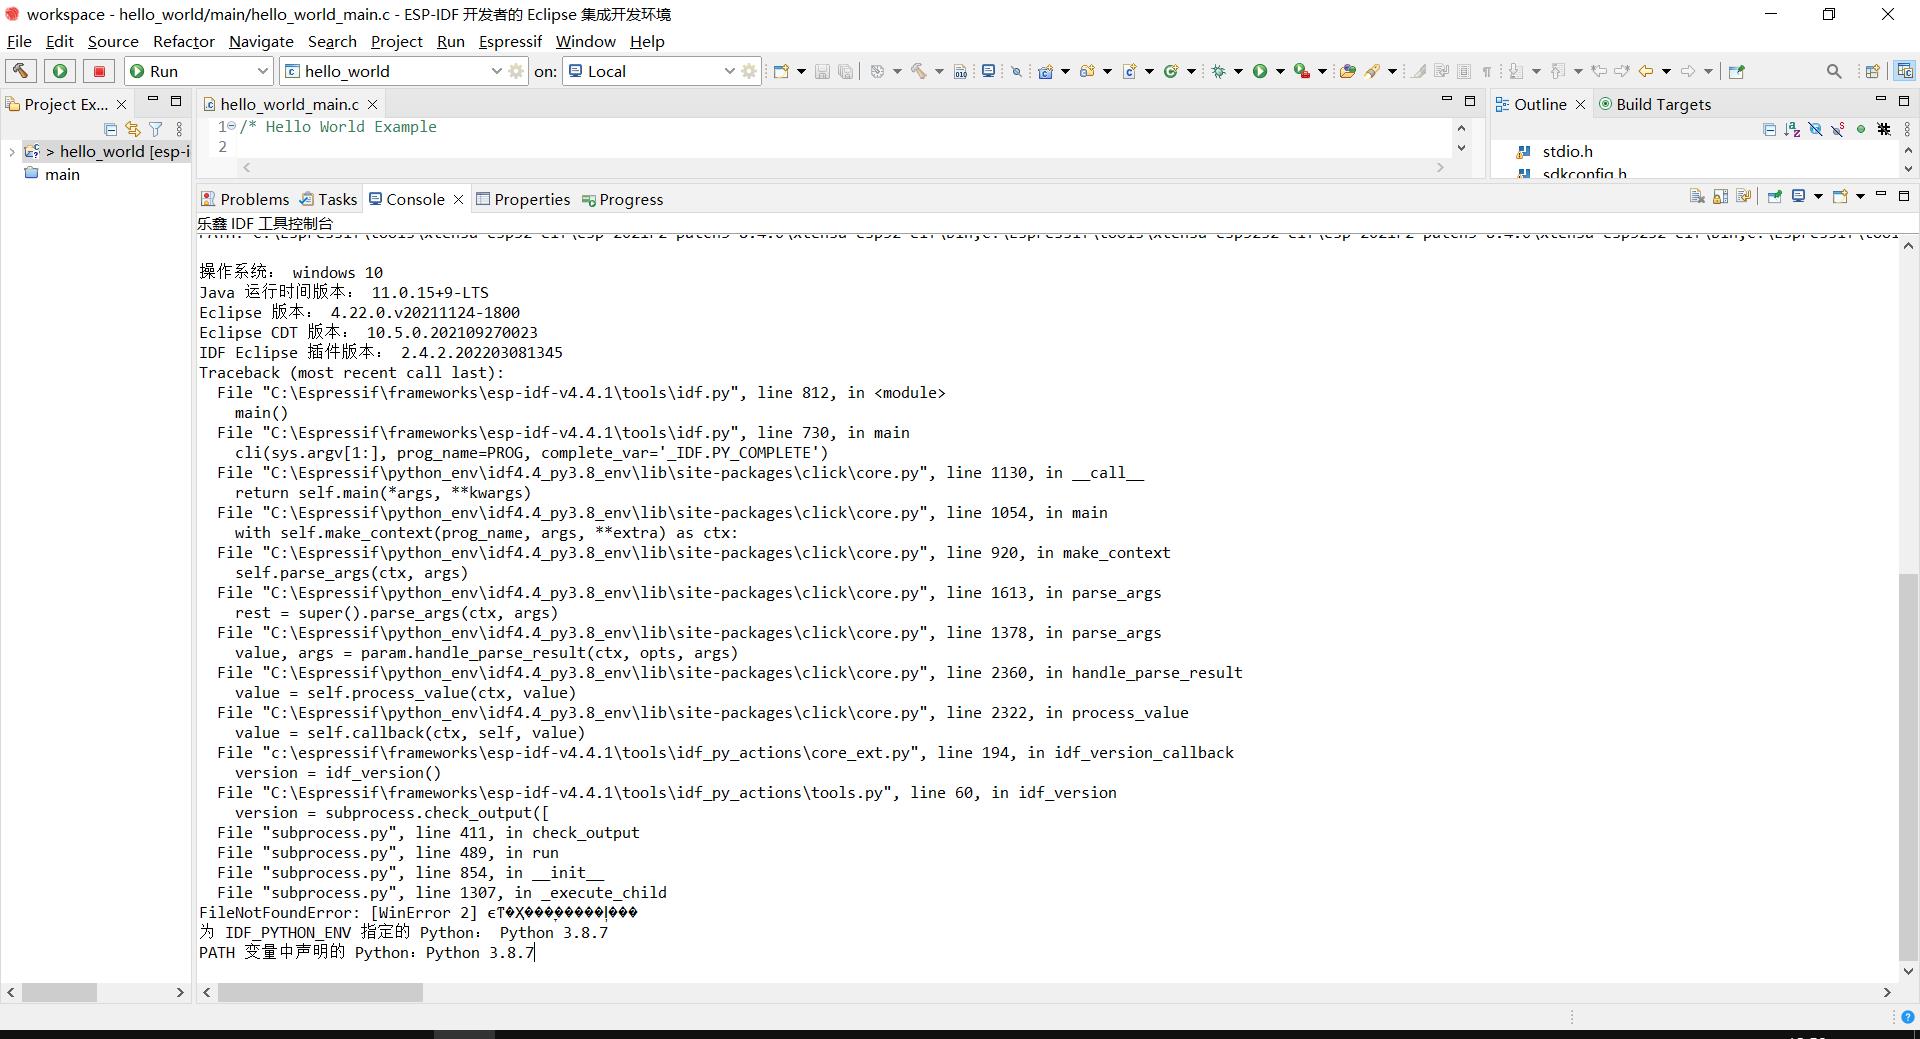Click the toolbar Search magnifier icon
Screen dimensions: 1920x1039
(1833, 71)
